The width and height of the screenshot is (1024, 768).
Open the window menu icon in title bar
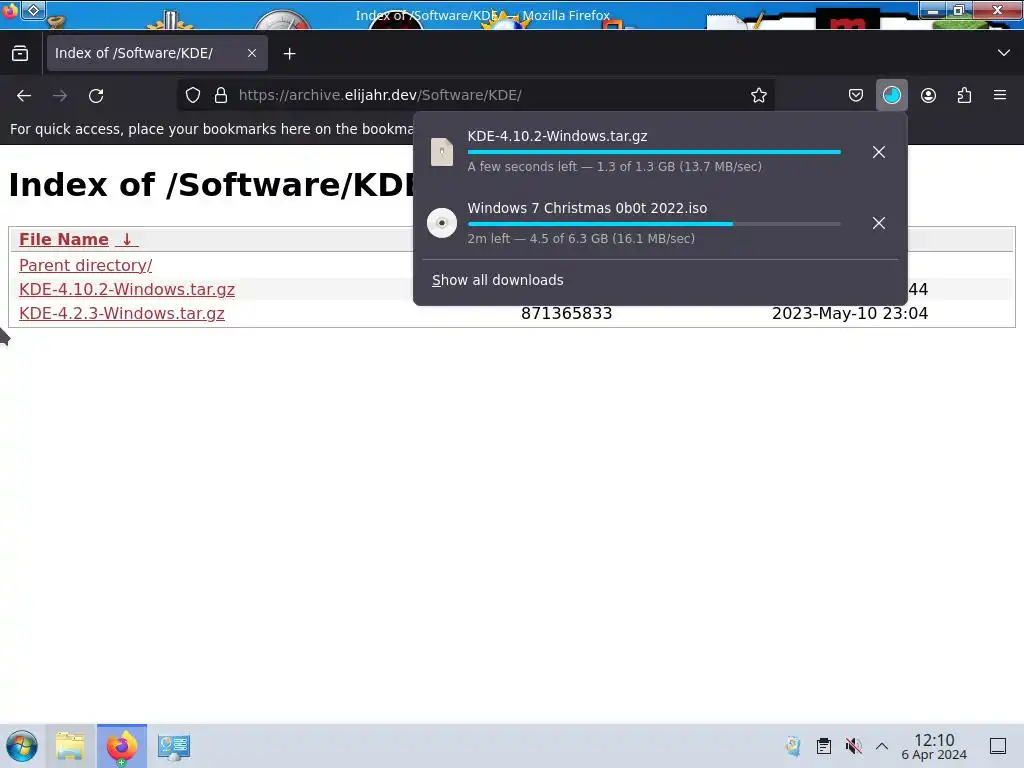pyautogui.click(x=10, y=10)
